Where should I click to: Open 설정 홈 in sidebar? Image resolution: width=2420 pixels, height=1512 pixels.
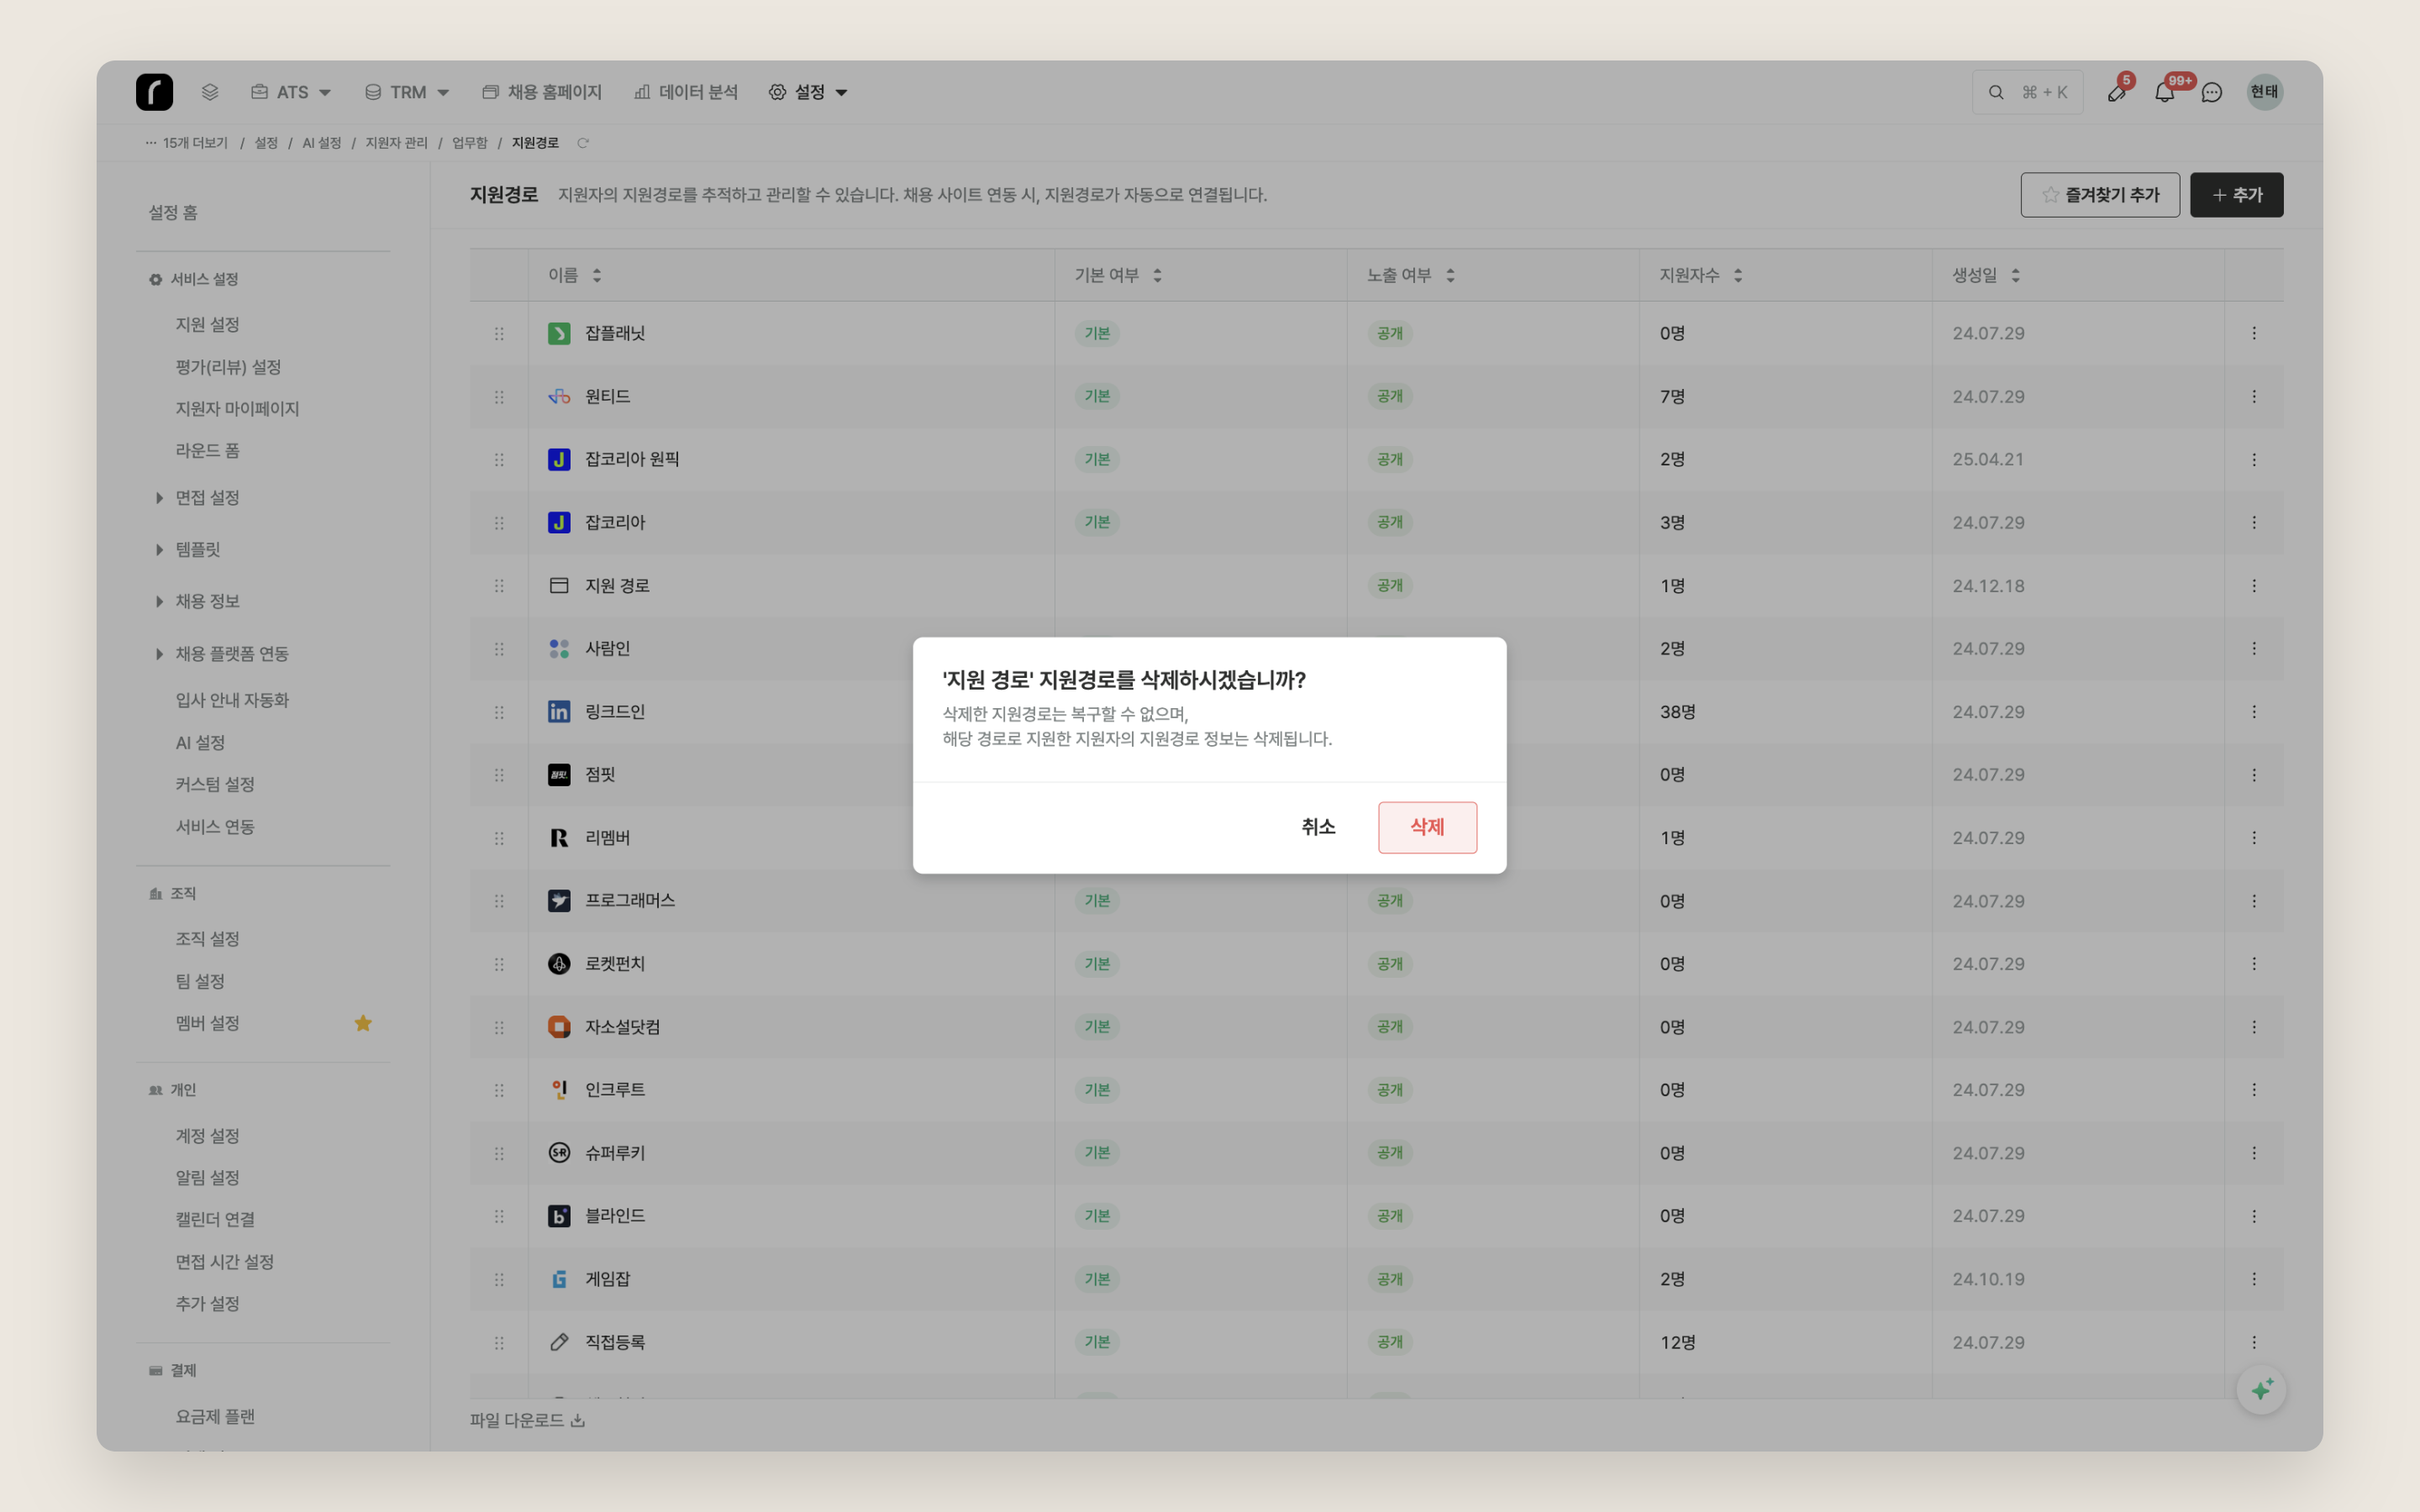pos(173,212)
